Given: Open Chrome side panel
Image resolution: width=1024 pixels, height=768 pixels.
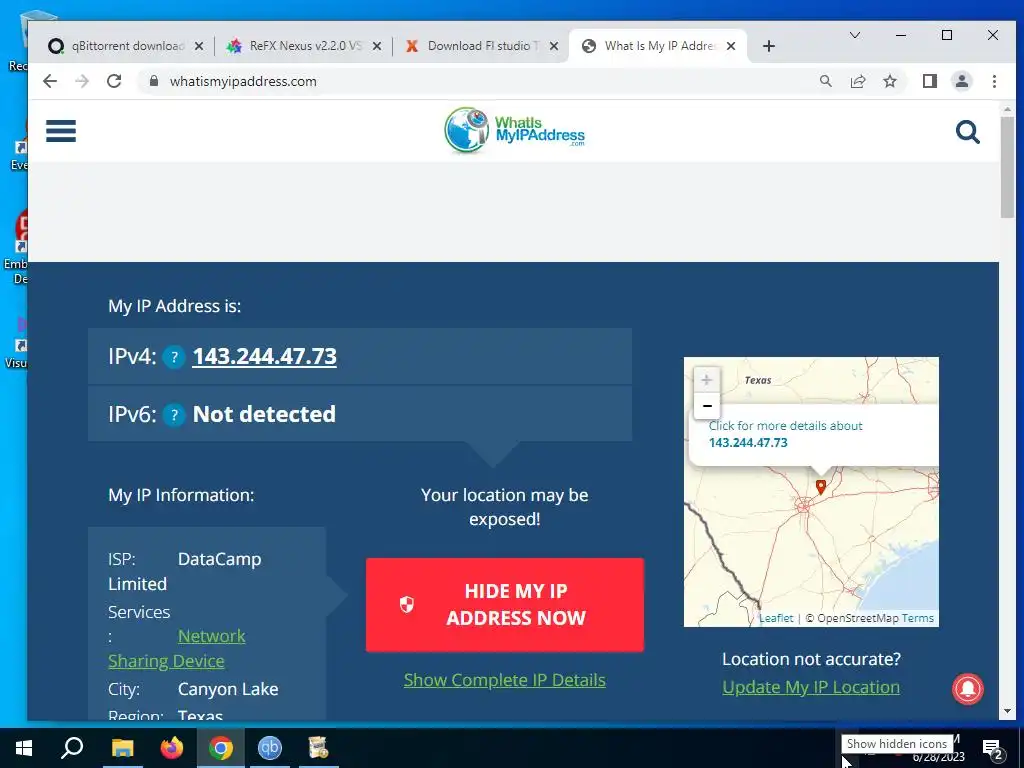Looking at the screenshot, I should (x=930, y=81).
